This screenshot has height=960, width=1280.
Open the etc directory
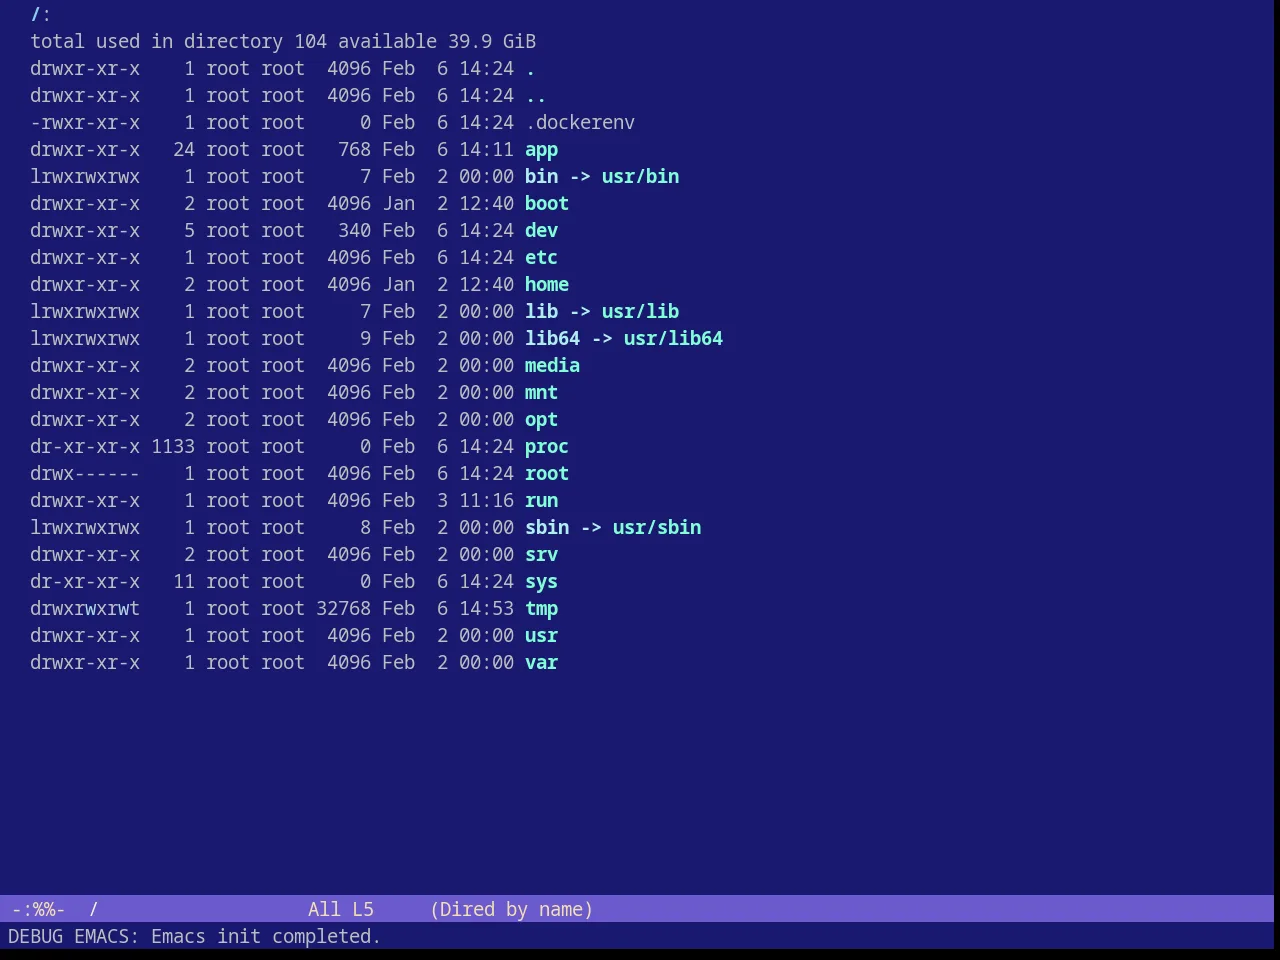tap(541, 258)
